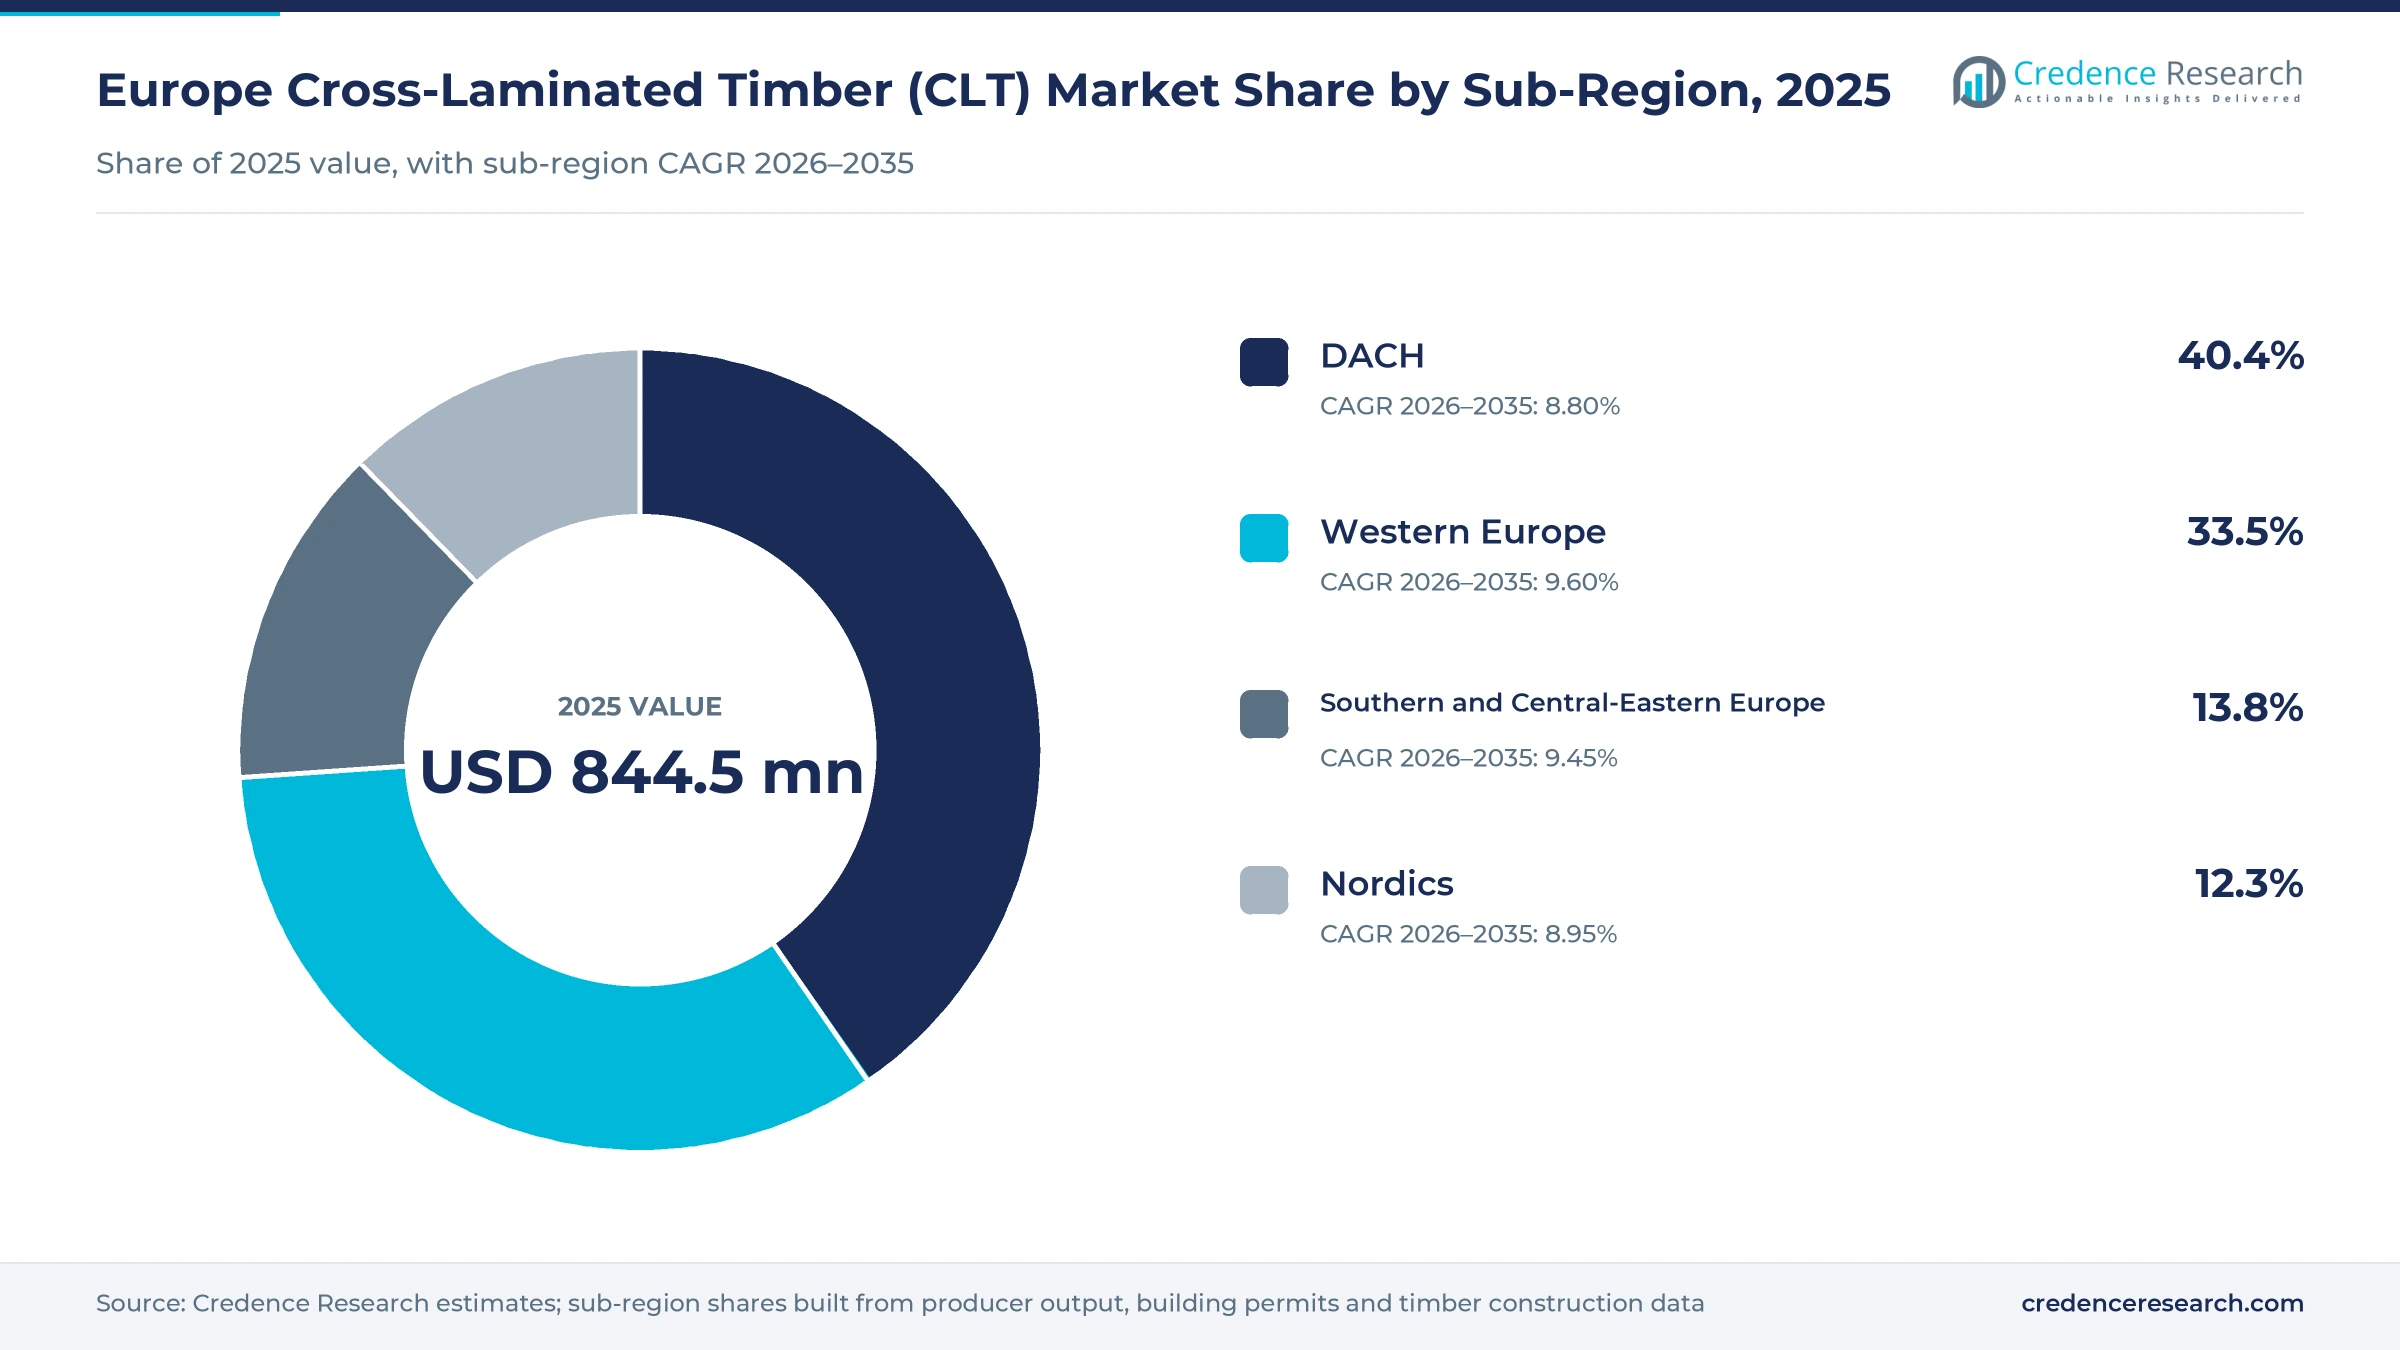
Task: Click the Credence Research brand name text
Action: click(x=2158, y=74)
